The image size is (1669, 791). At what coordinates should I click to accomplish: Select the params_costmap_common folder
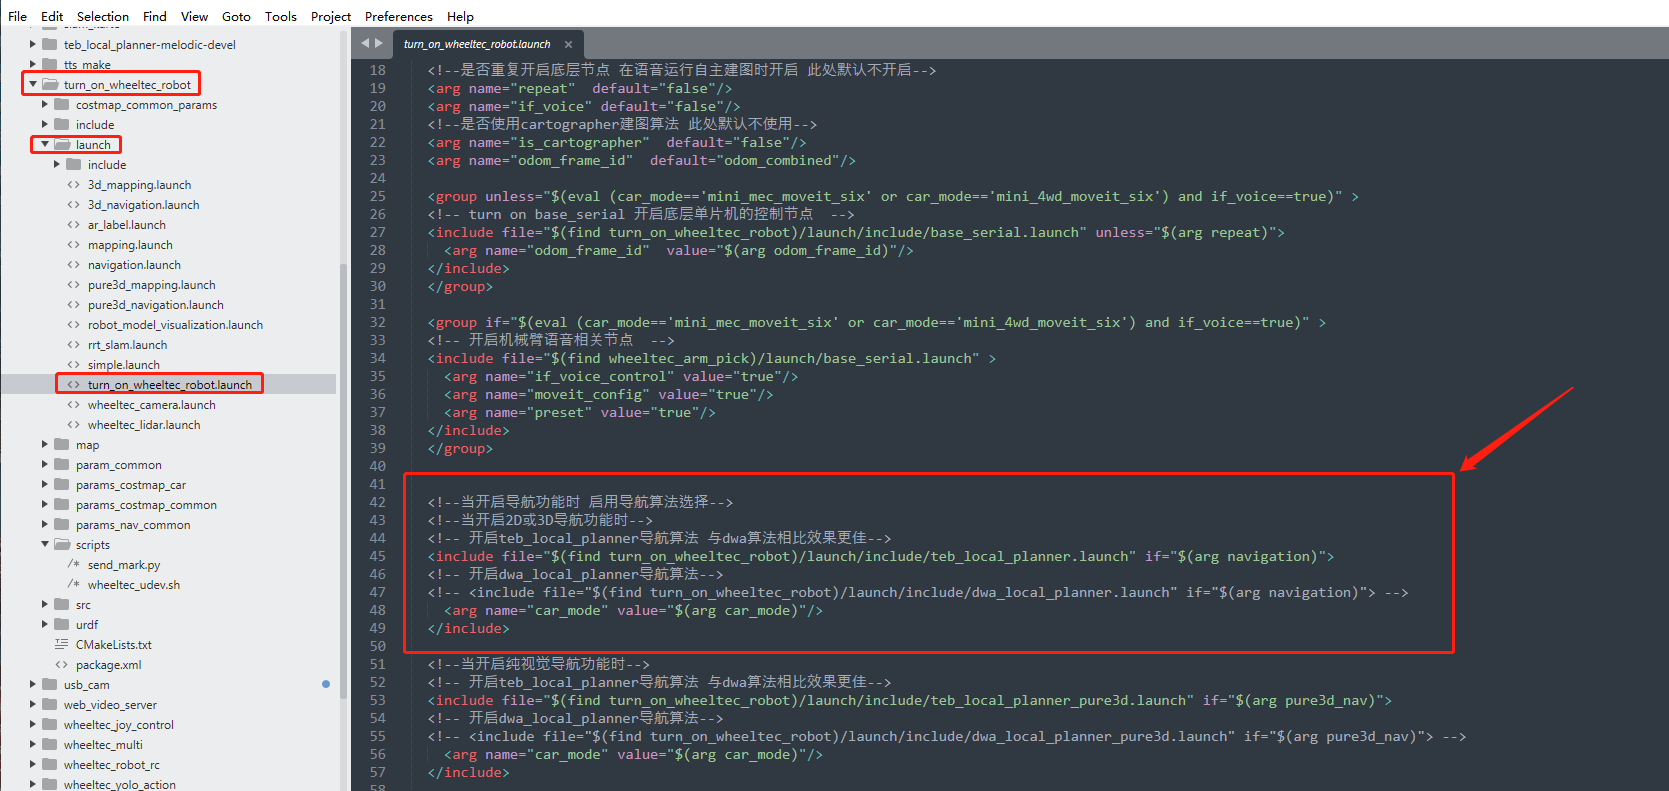coord(146,505)
